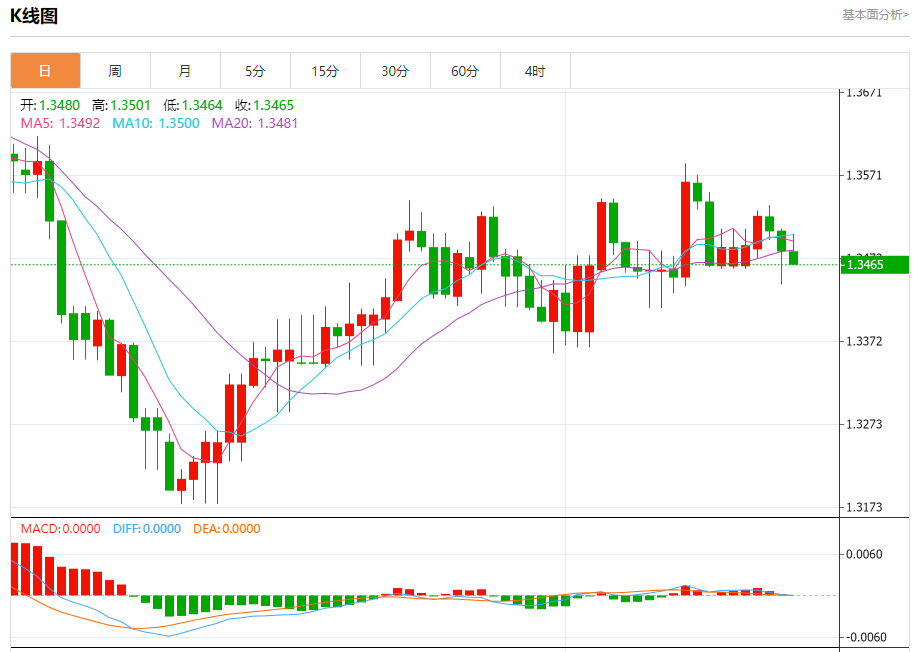Image resolution: width=915 pixels, height=652 pixels.
Task: Open the 5分 interval tab
Action: 256,71
